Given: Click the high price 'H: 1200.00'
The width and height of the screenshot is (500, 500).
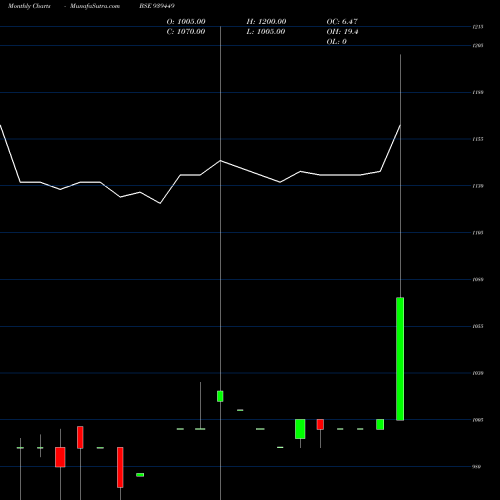Looking at the screenshot, I should [x=266, y=22].
